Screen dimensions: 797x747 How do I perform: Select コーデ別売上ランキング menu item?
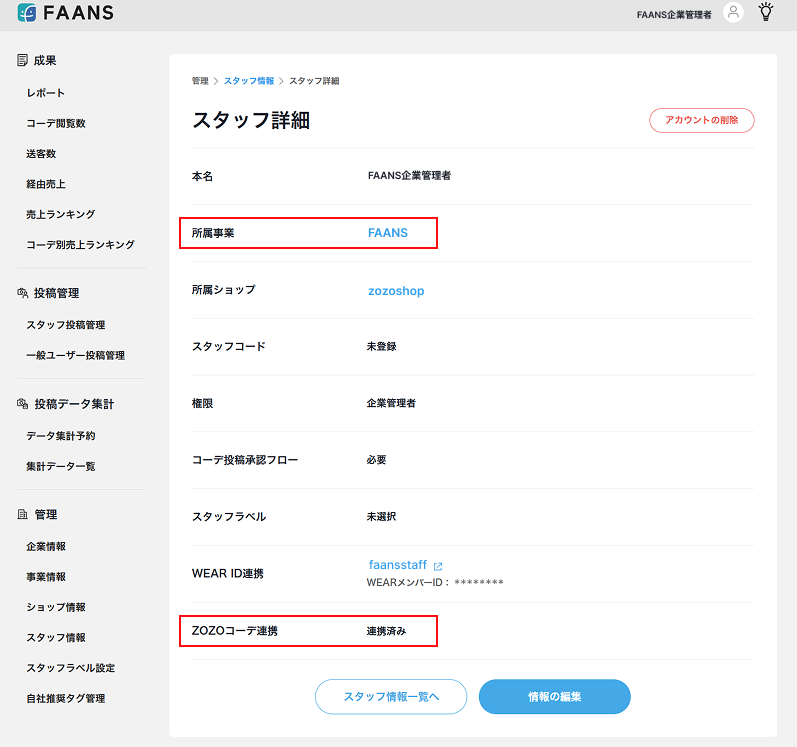(x=80, y=245)
